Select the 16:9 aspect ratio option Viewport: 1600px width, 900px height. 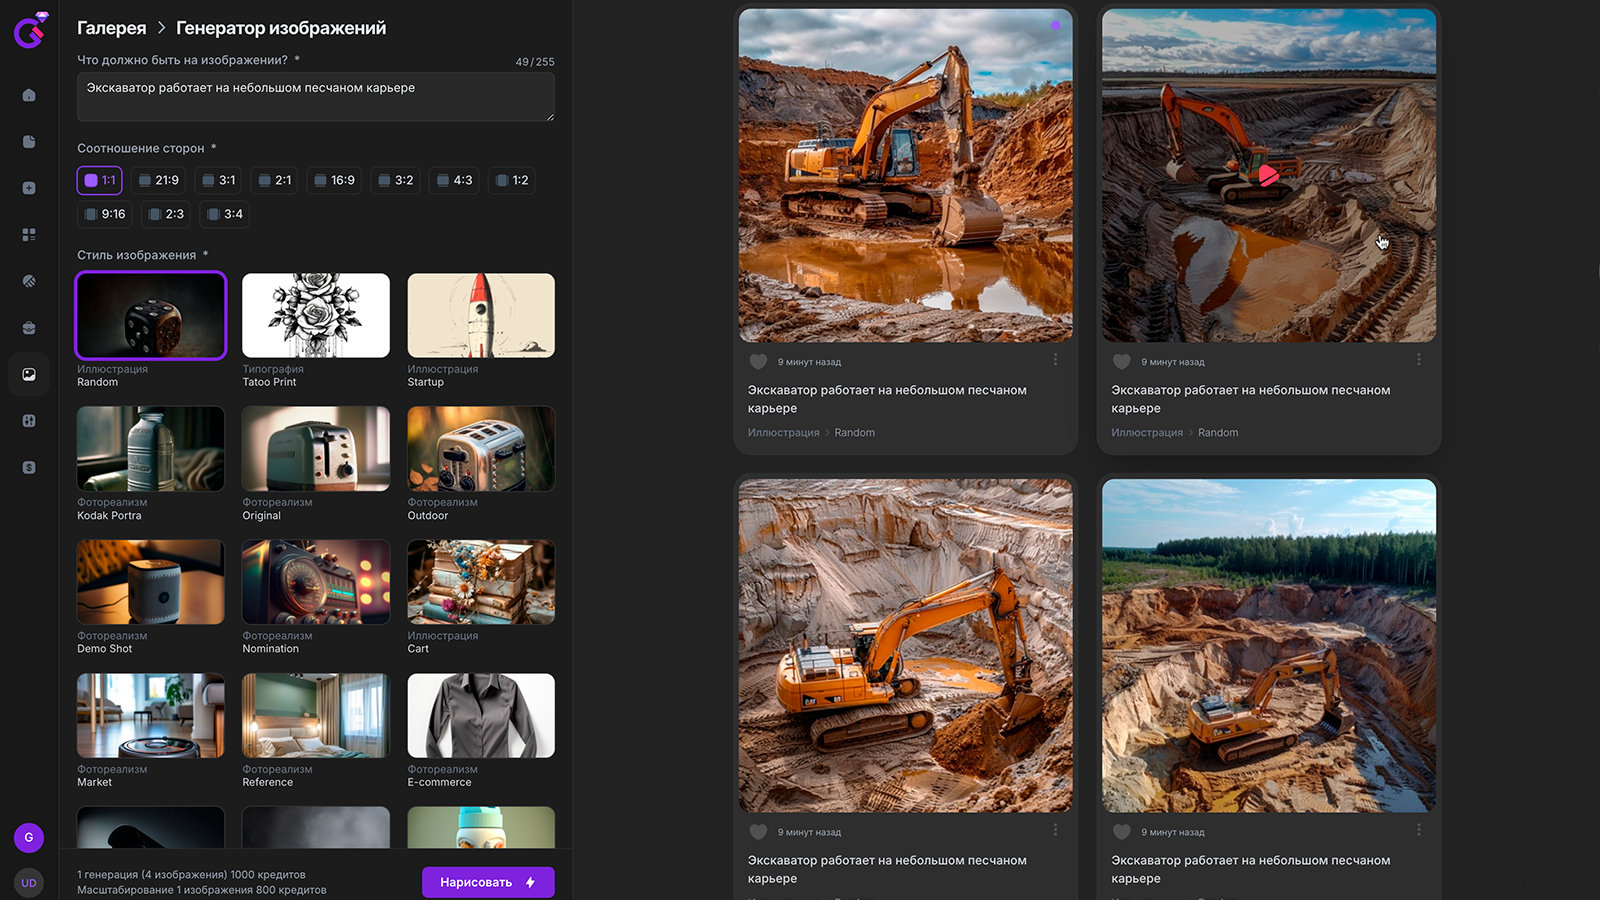(334, 181)
